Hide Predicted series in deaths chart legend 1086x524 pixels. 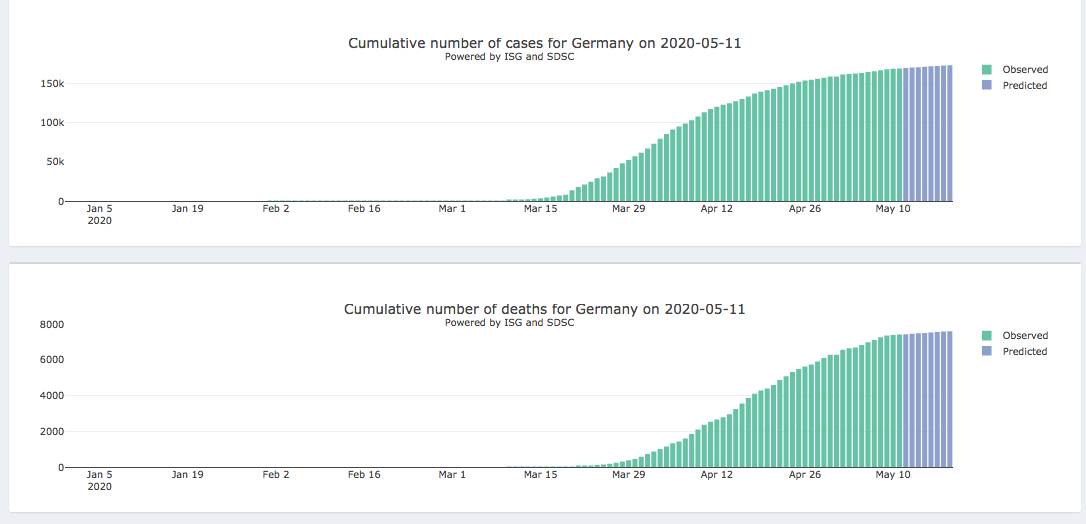(x=1024, y=352)
